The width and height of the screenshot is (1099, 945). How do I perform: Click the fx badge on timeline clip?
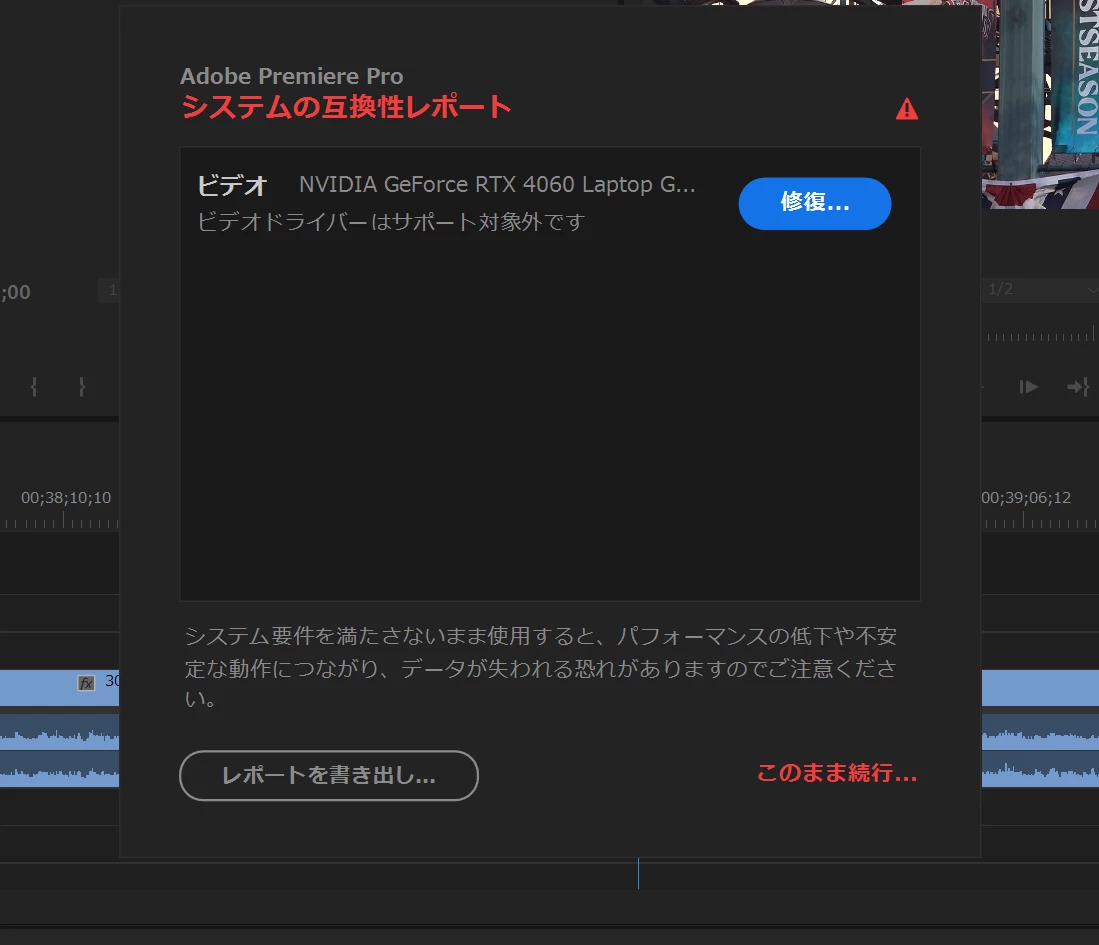click(x=86, y=683)
